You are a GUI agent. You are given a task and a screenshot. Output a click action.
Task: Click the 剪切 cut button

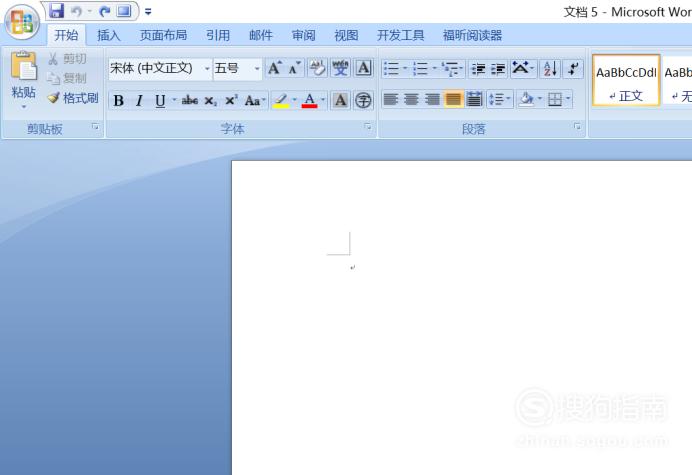pyautogui.click(x=67, y=59)
